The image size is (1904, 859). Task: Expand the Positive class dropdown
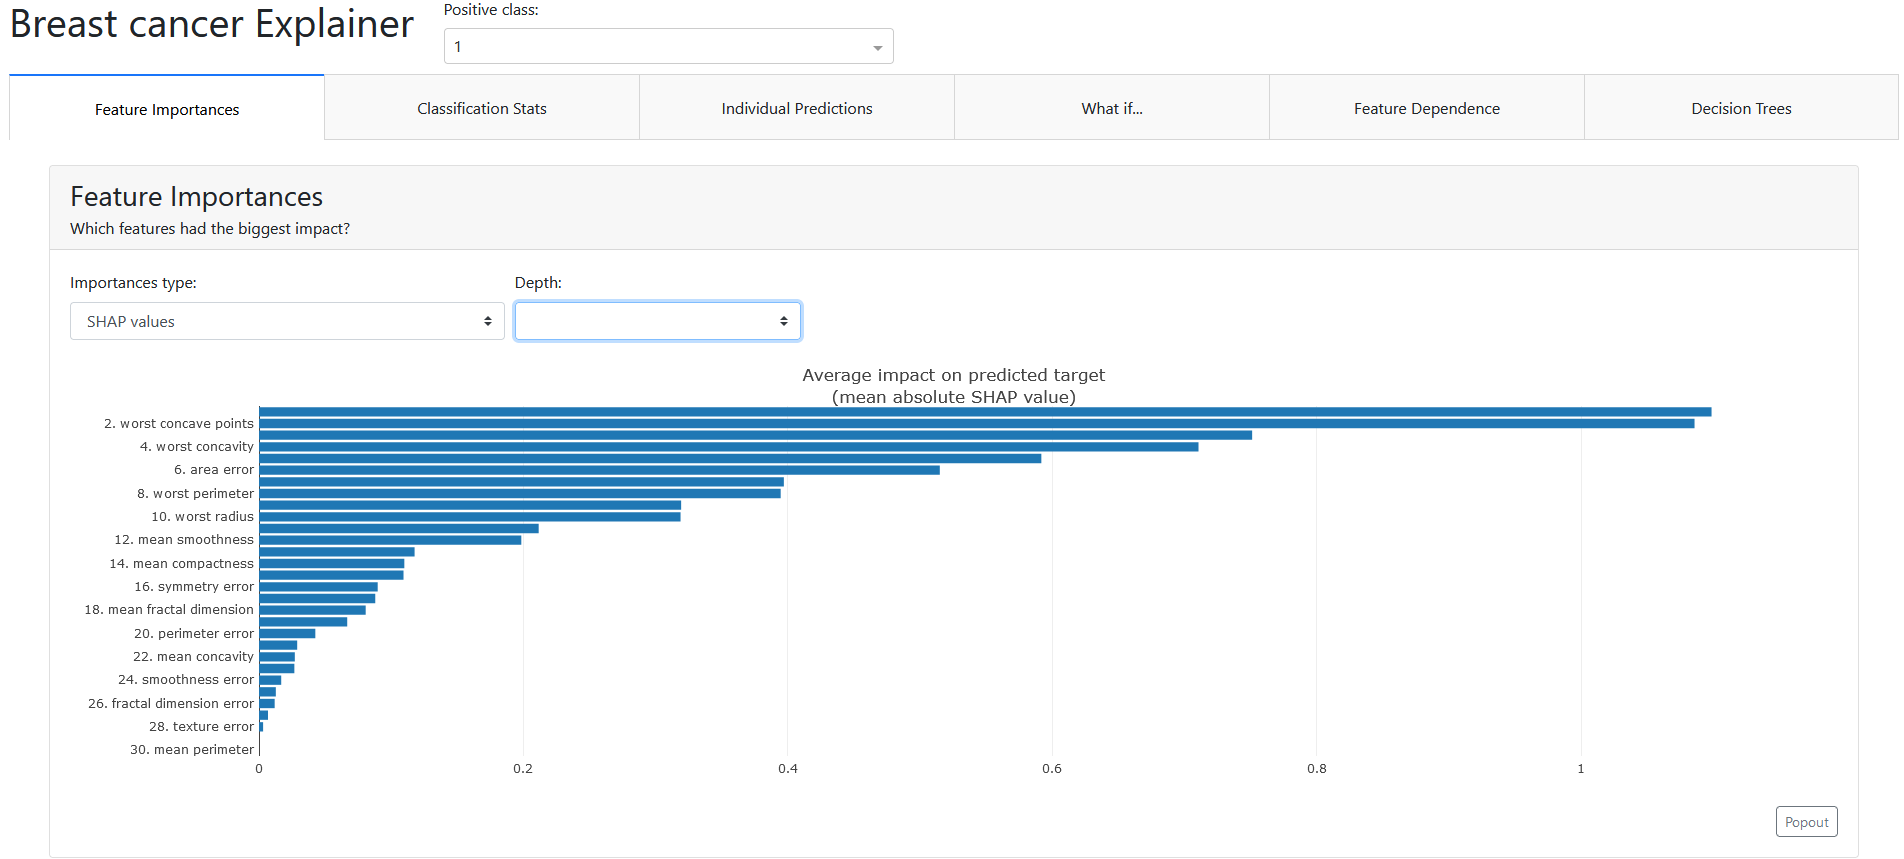[x=668, y=46]
